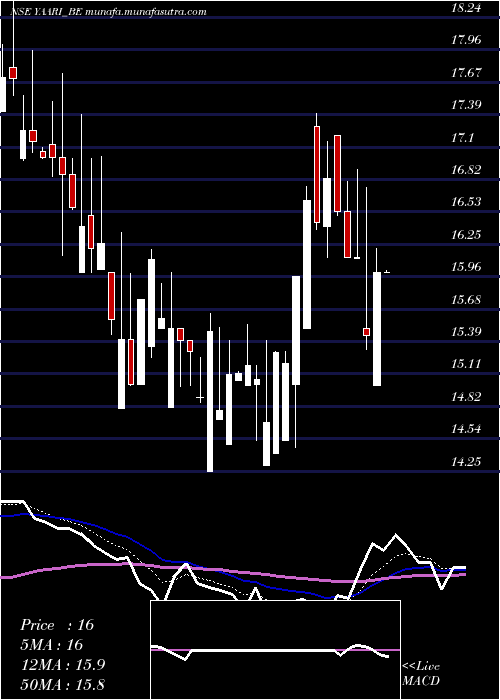Click the Price : 16 readout

point(57,625)
